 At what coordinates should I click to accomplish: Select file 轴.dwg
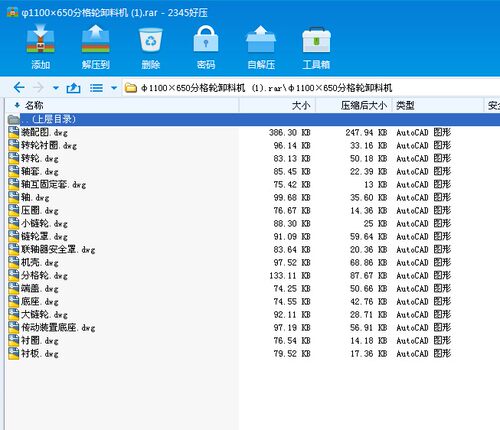click(35, 198)
